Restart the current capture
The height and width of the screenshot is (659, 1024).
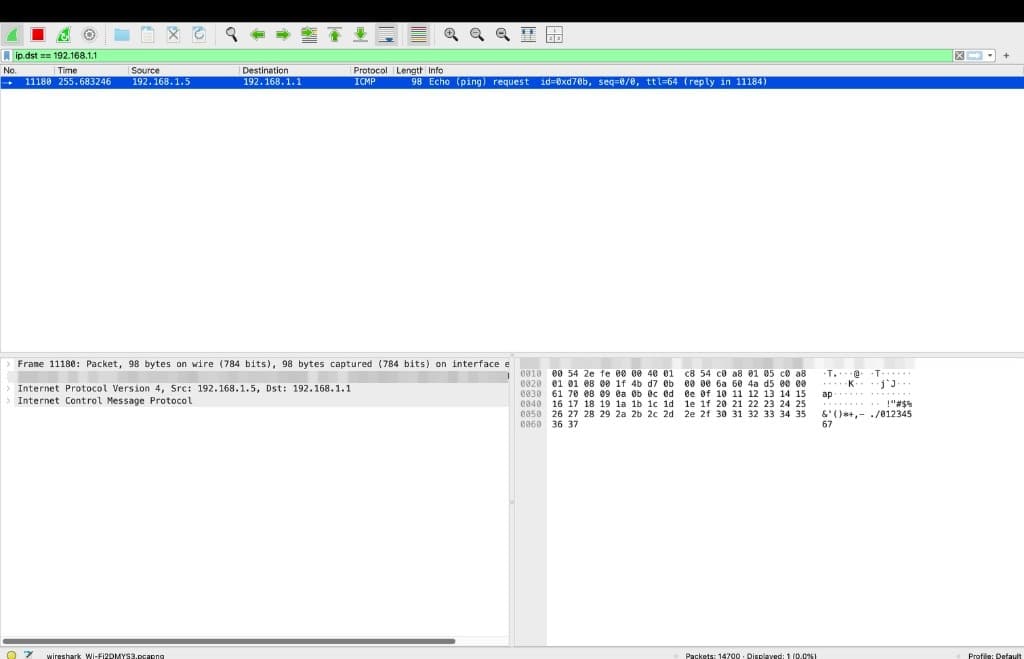coord(63,35)
